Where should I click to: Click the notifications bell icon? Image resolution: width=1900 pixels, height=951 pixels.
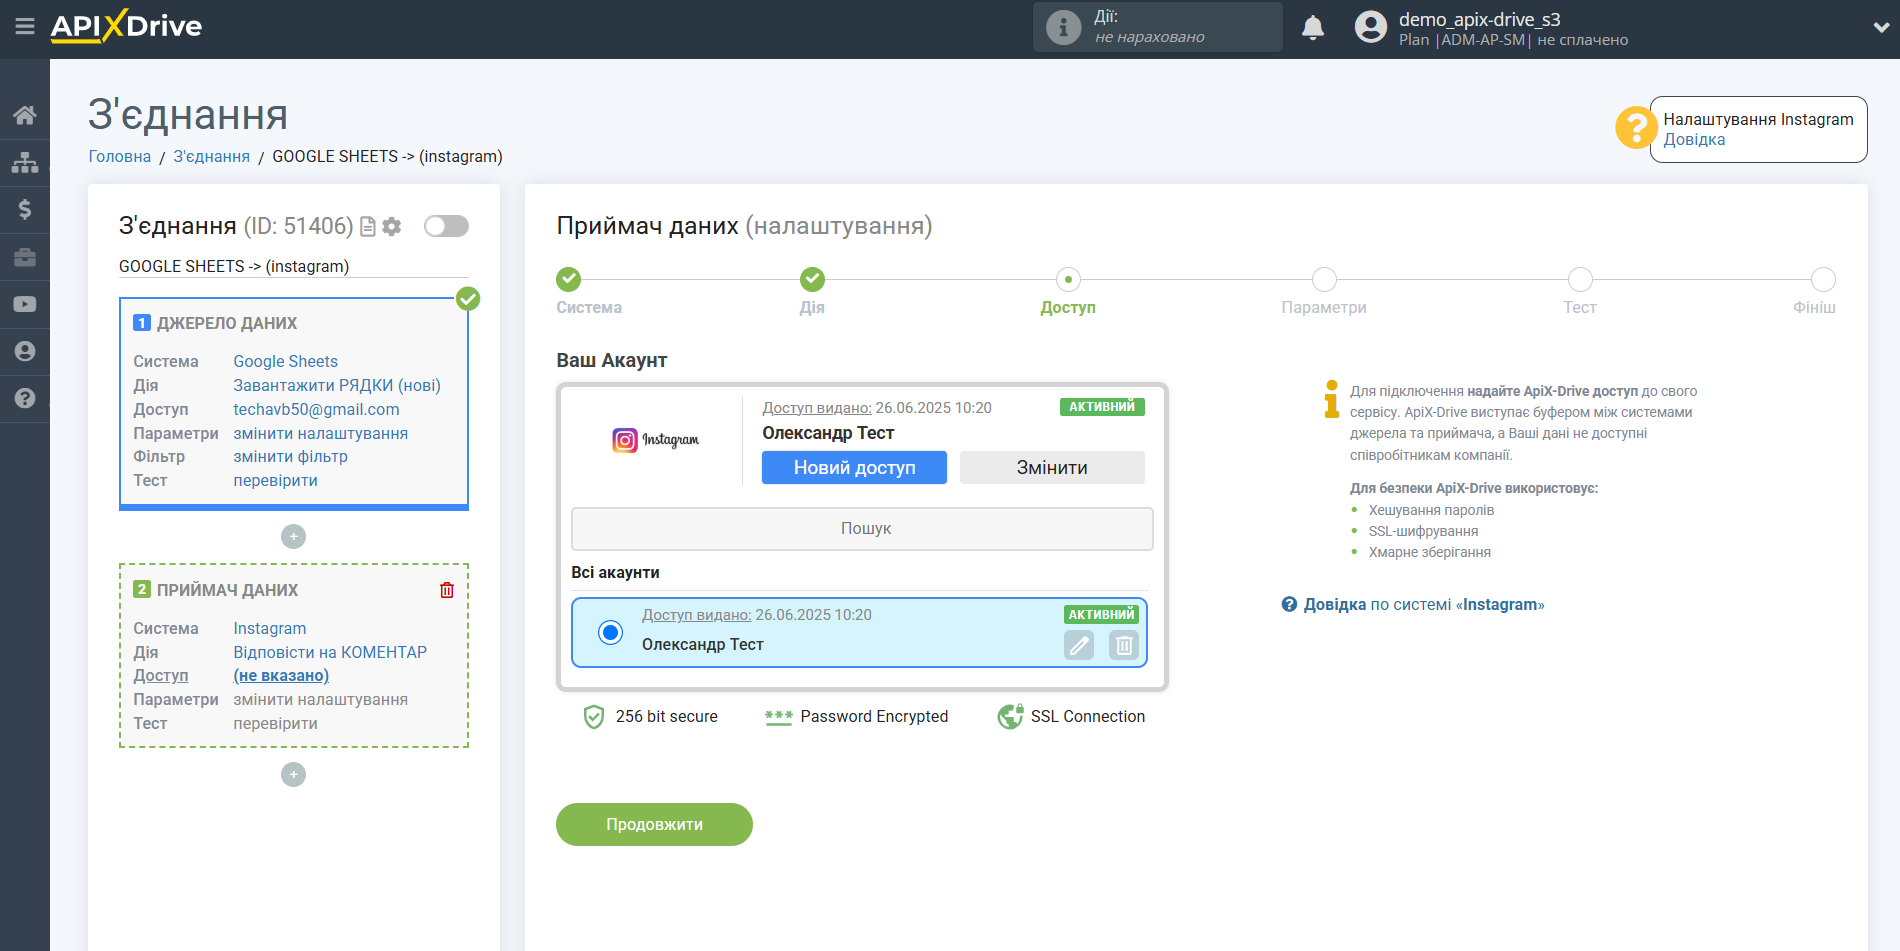pyautogui.click(x=1313, y=28)
